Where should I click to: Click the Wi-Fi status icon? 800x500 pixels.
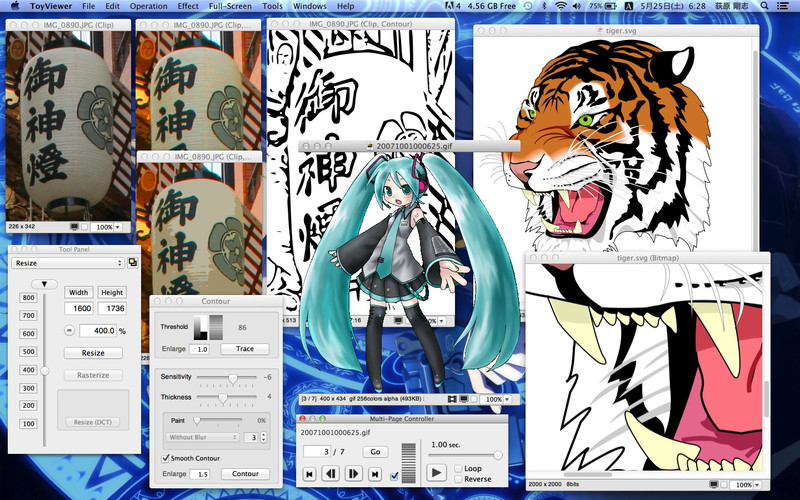point(561,6)
